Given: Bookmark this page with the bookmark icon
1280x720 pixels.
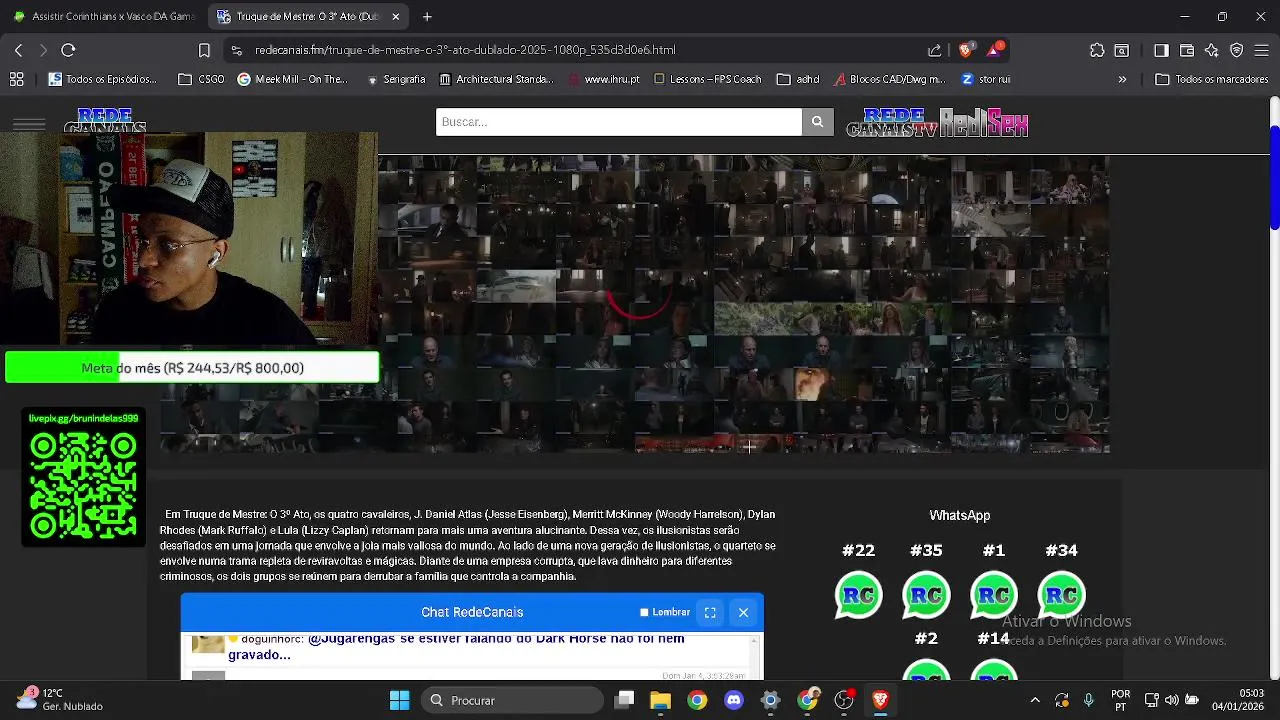Looking at the screenshot, I should coord(204,50).
